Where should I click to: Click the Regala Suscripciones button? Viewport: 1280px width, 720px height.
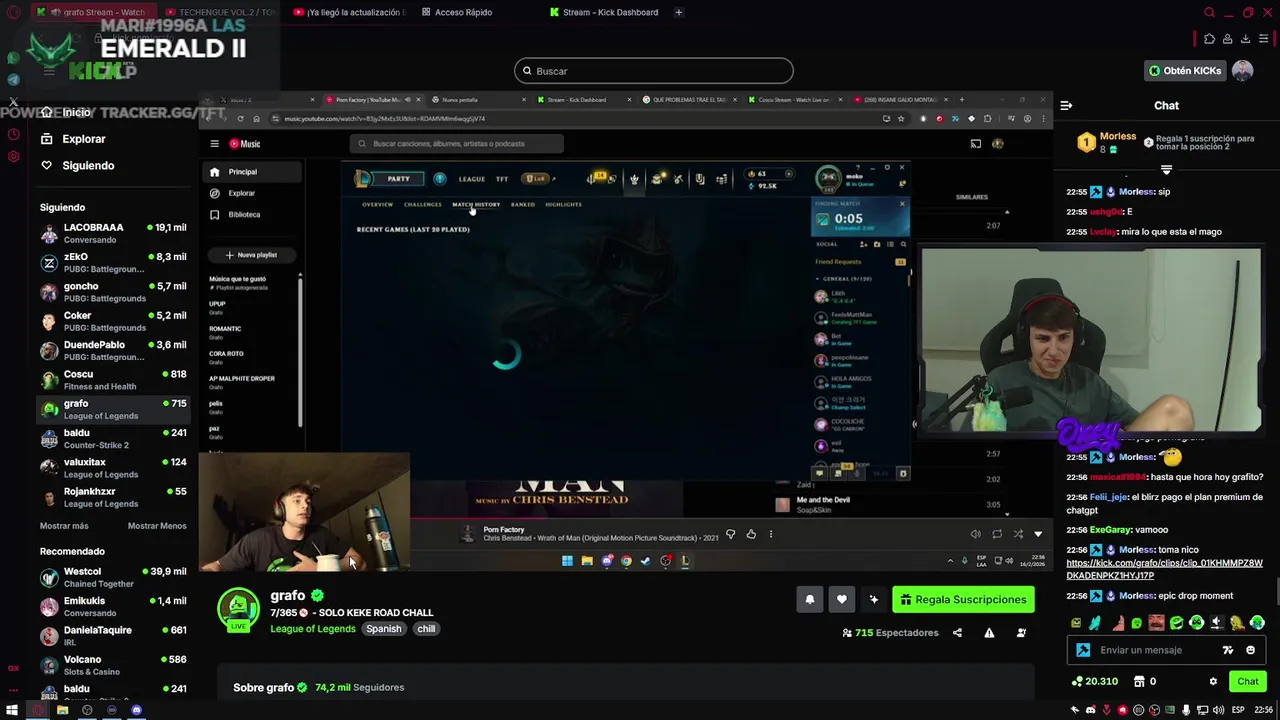963,599
